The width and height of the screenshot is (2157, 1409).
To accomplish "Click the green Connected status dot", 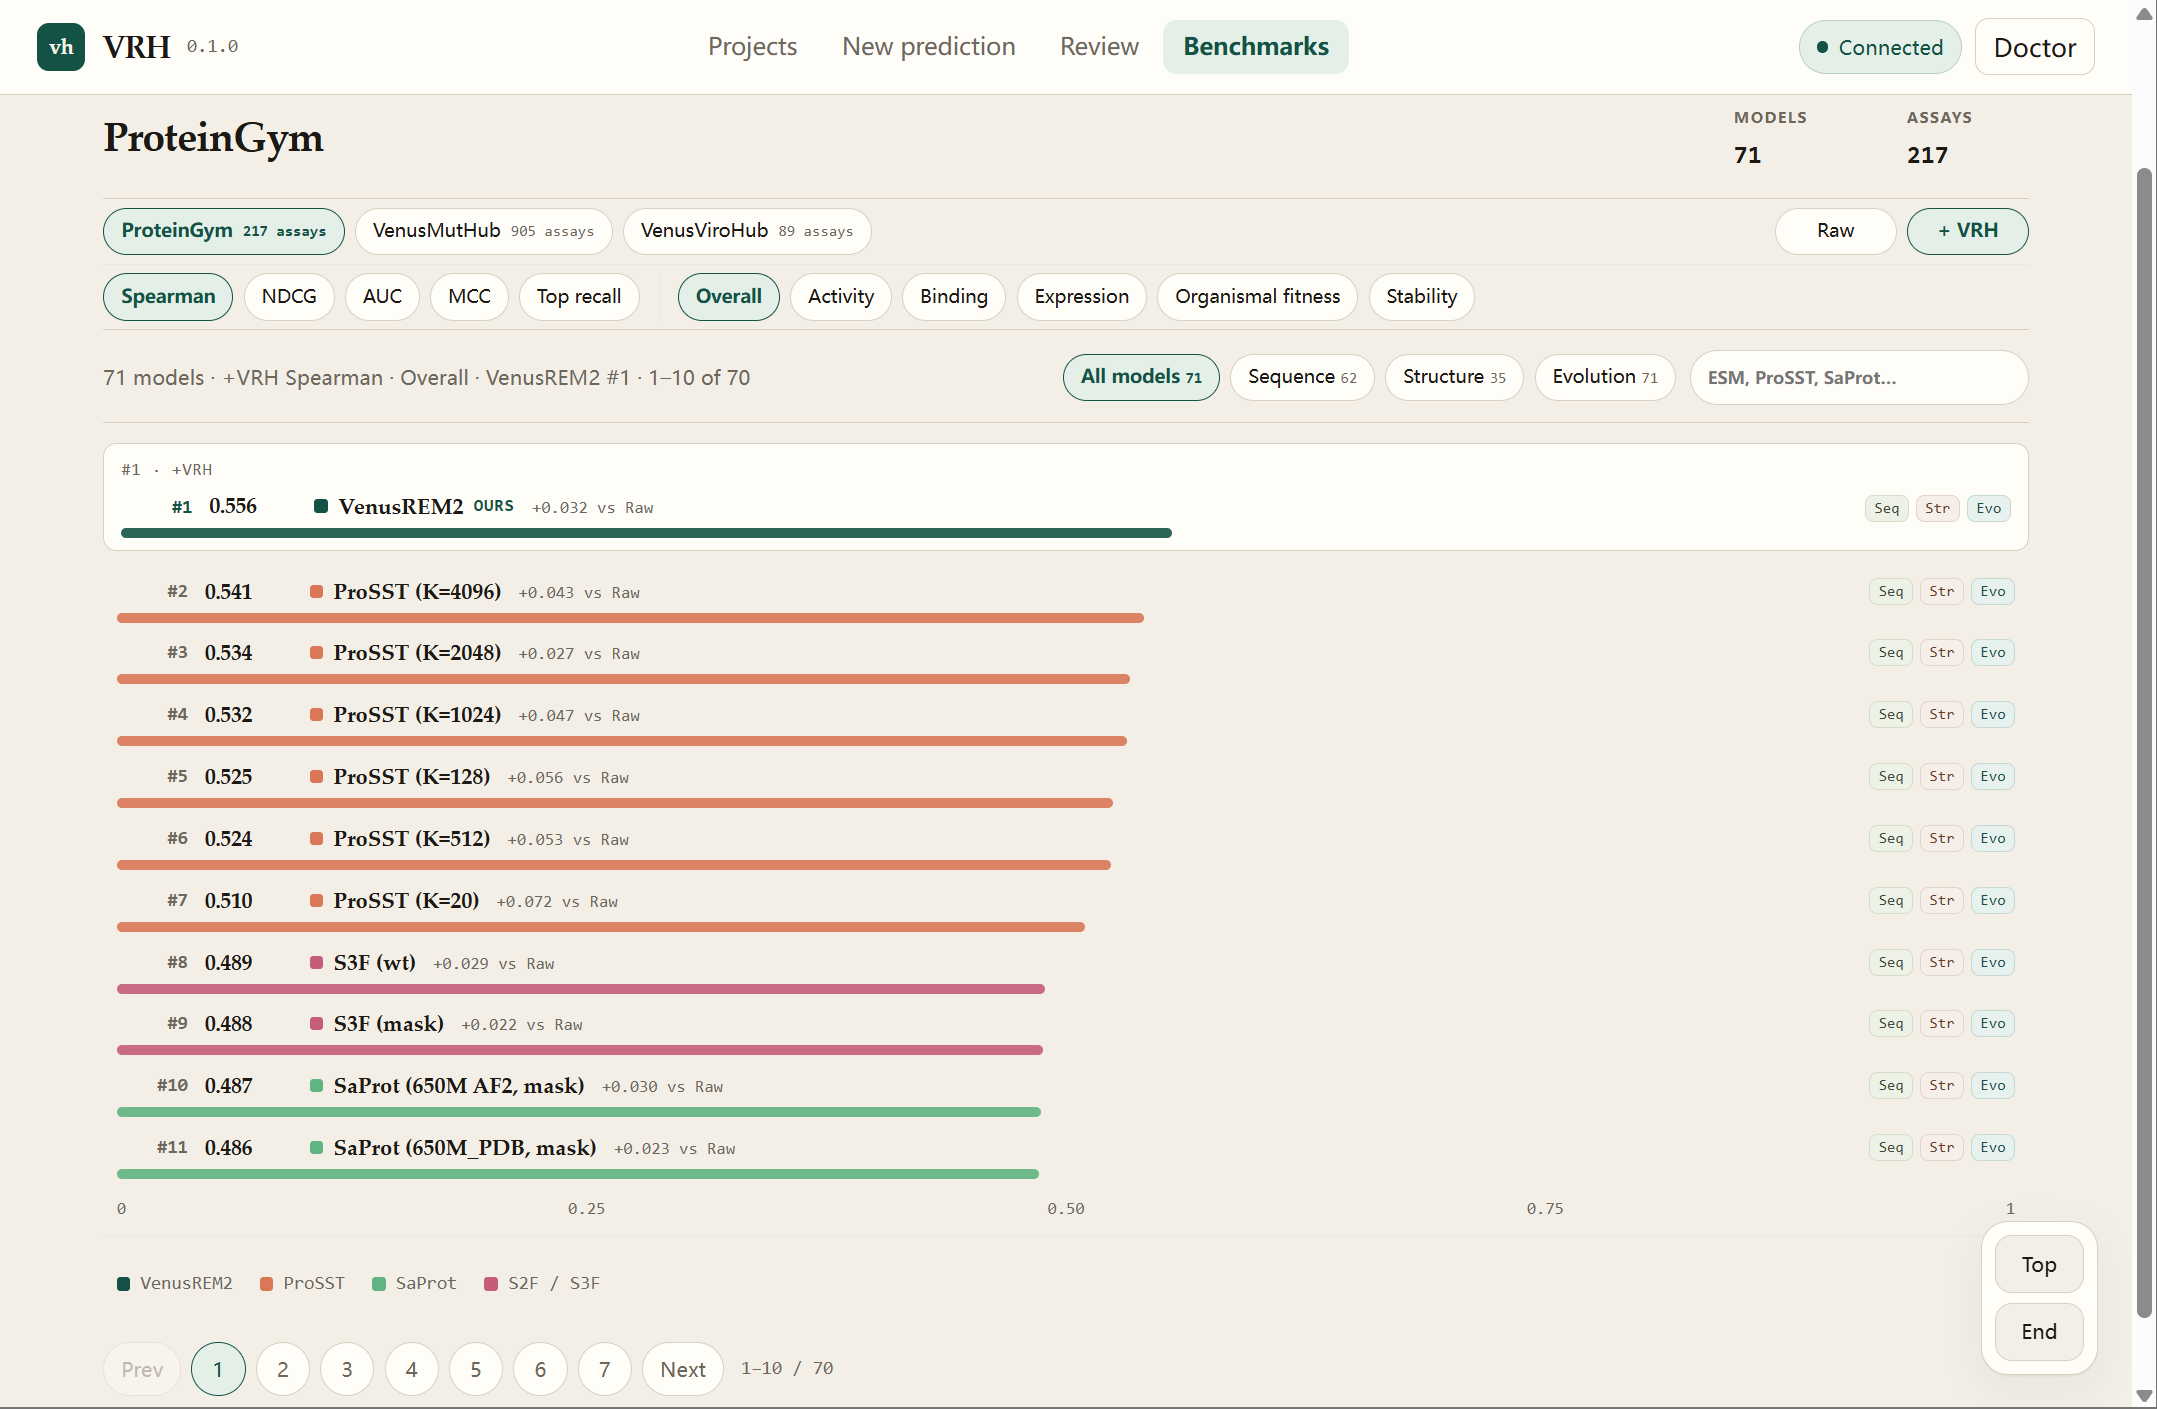I will (x=1822, y=47).
